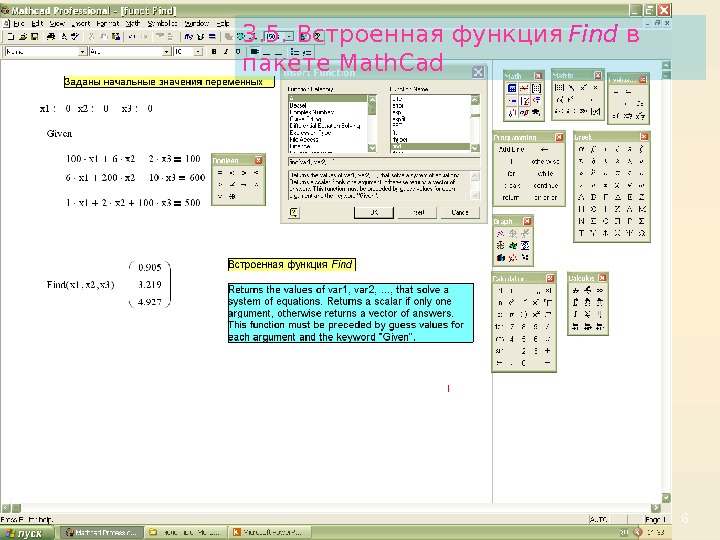
Task: Click while in Programming palette
Action: (545, 174)
